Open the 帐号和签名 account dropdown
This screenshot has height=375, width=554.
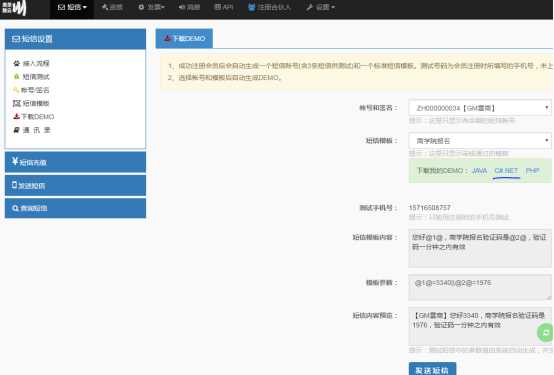[480, 108]
